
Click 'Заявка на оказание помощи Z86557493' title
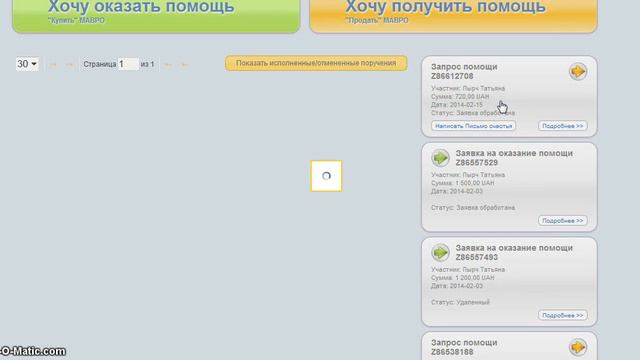(x=514, y=253)
